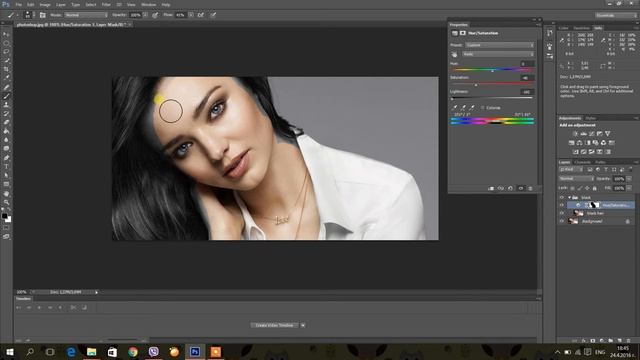The width and height of the screenshot is (640, 360).
Task: Click the add-to-sample eyedropper
Action: pos(464,108)
